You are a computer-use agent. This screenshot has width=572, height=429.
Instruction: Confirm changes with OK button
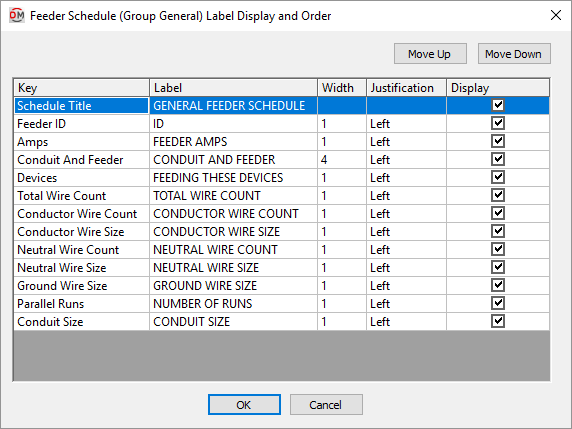click(244, 405)
